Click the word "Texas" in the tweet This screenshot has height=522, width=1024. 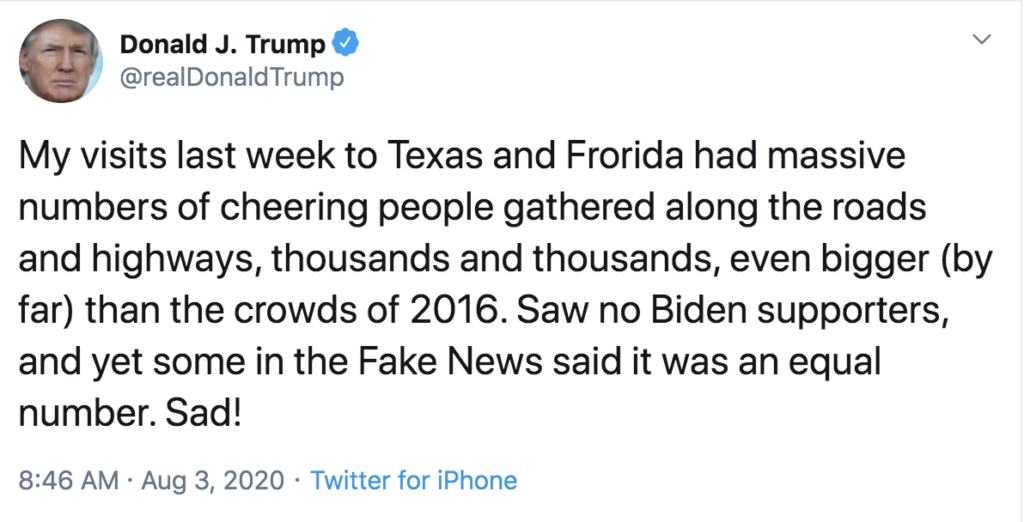tap(419, 157)
